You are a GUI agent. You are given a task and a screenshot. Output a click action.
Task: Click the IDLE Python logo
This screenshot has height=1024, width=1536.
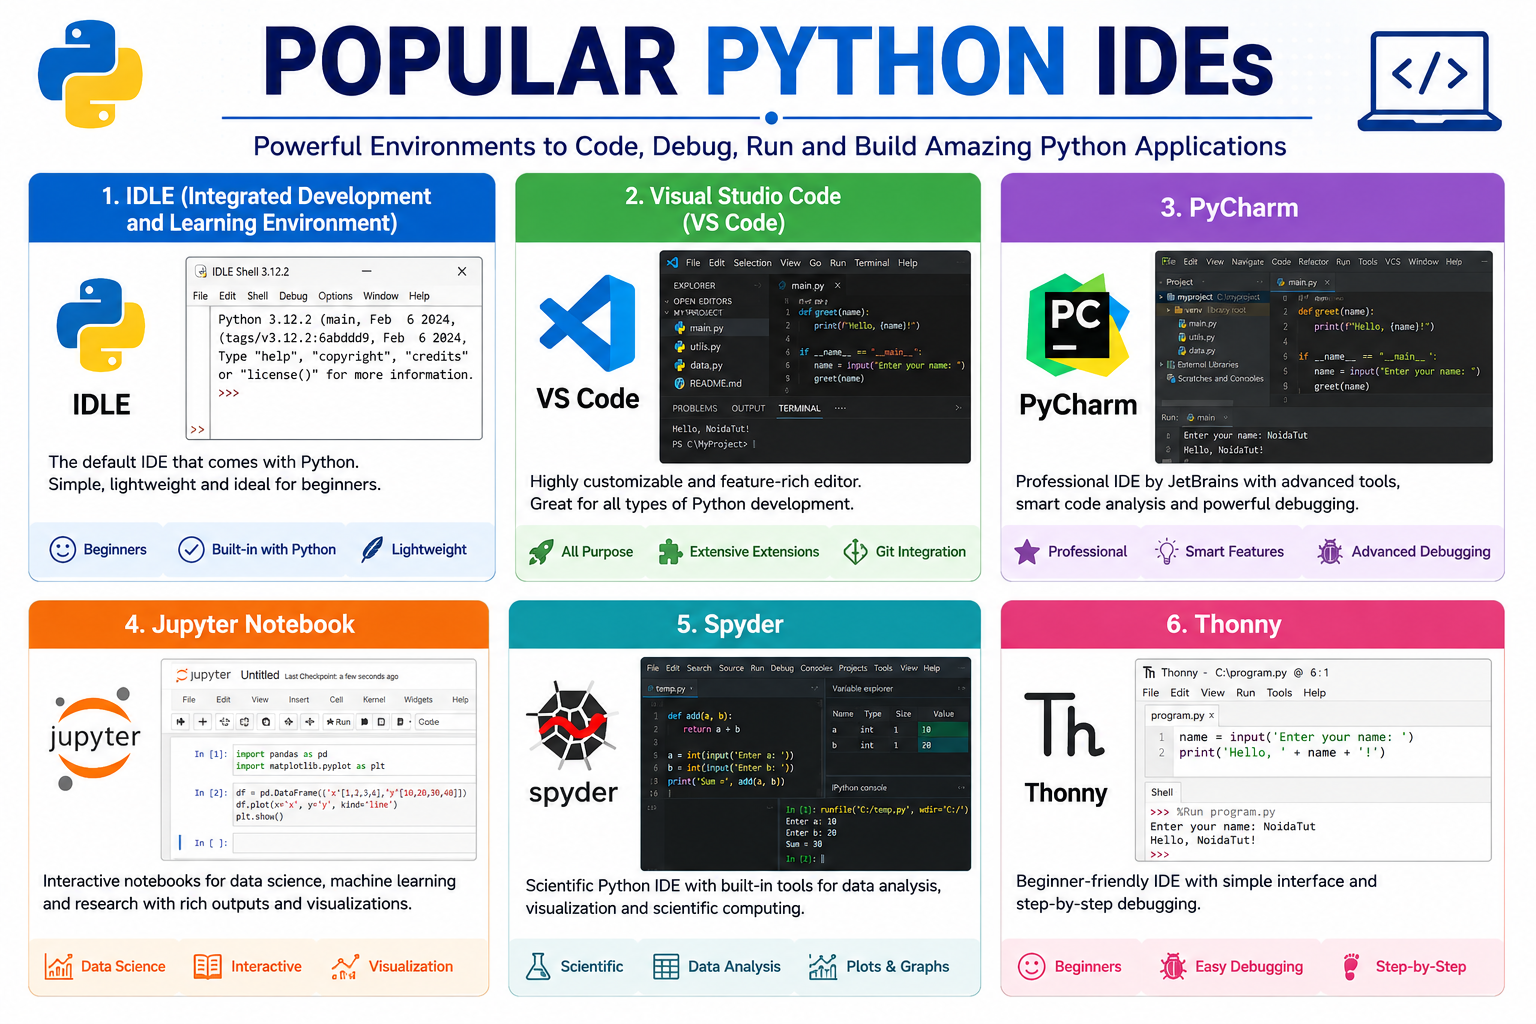(x=100, y=325)
